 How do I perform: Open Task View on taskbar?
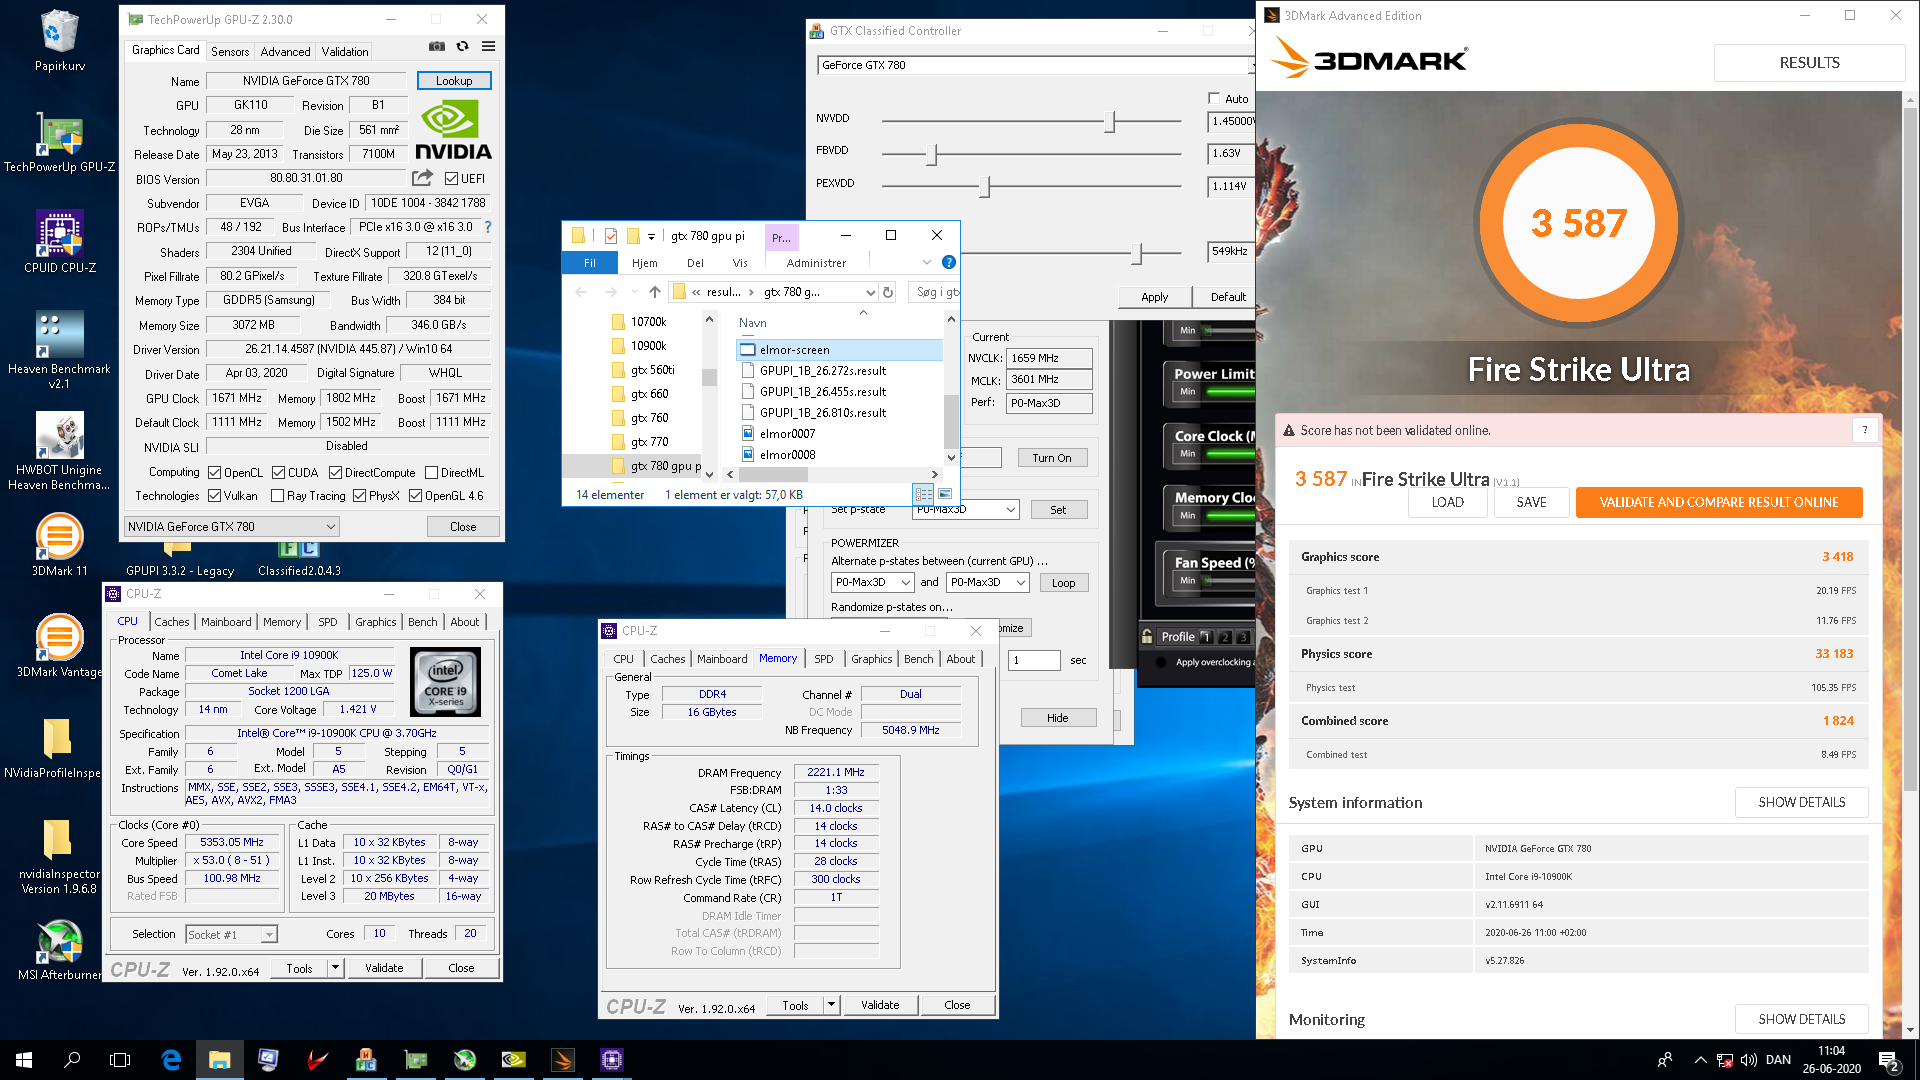coord(120,1060)
